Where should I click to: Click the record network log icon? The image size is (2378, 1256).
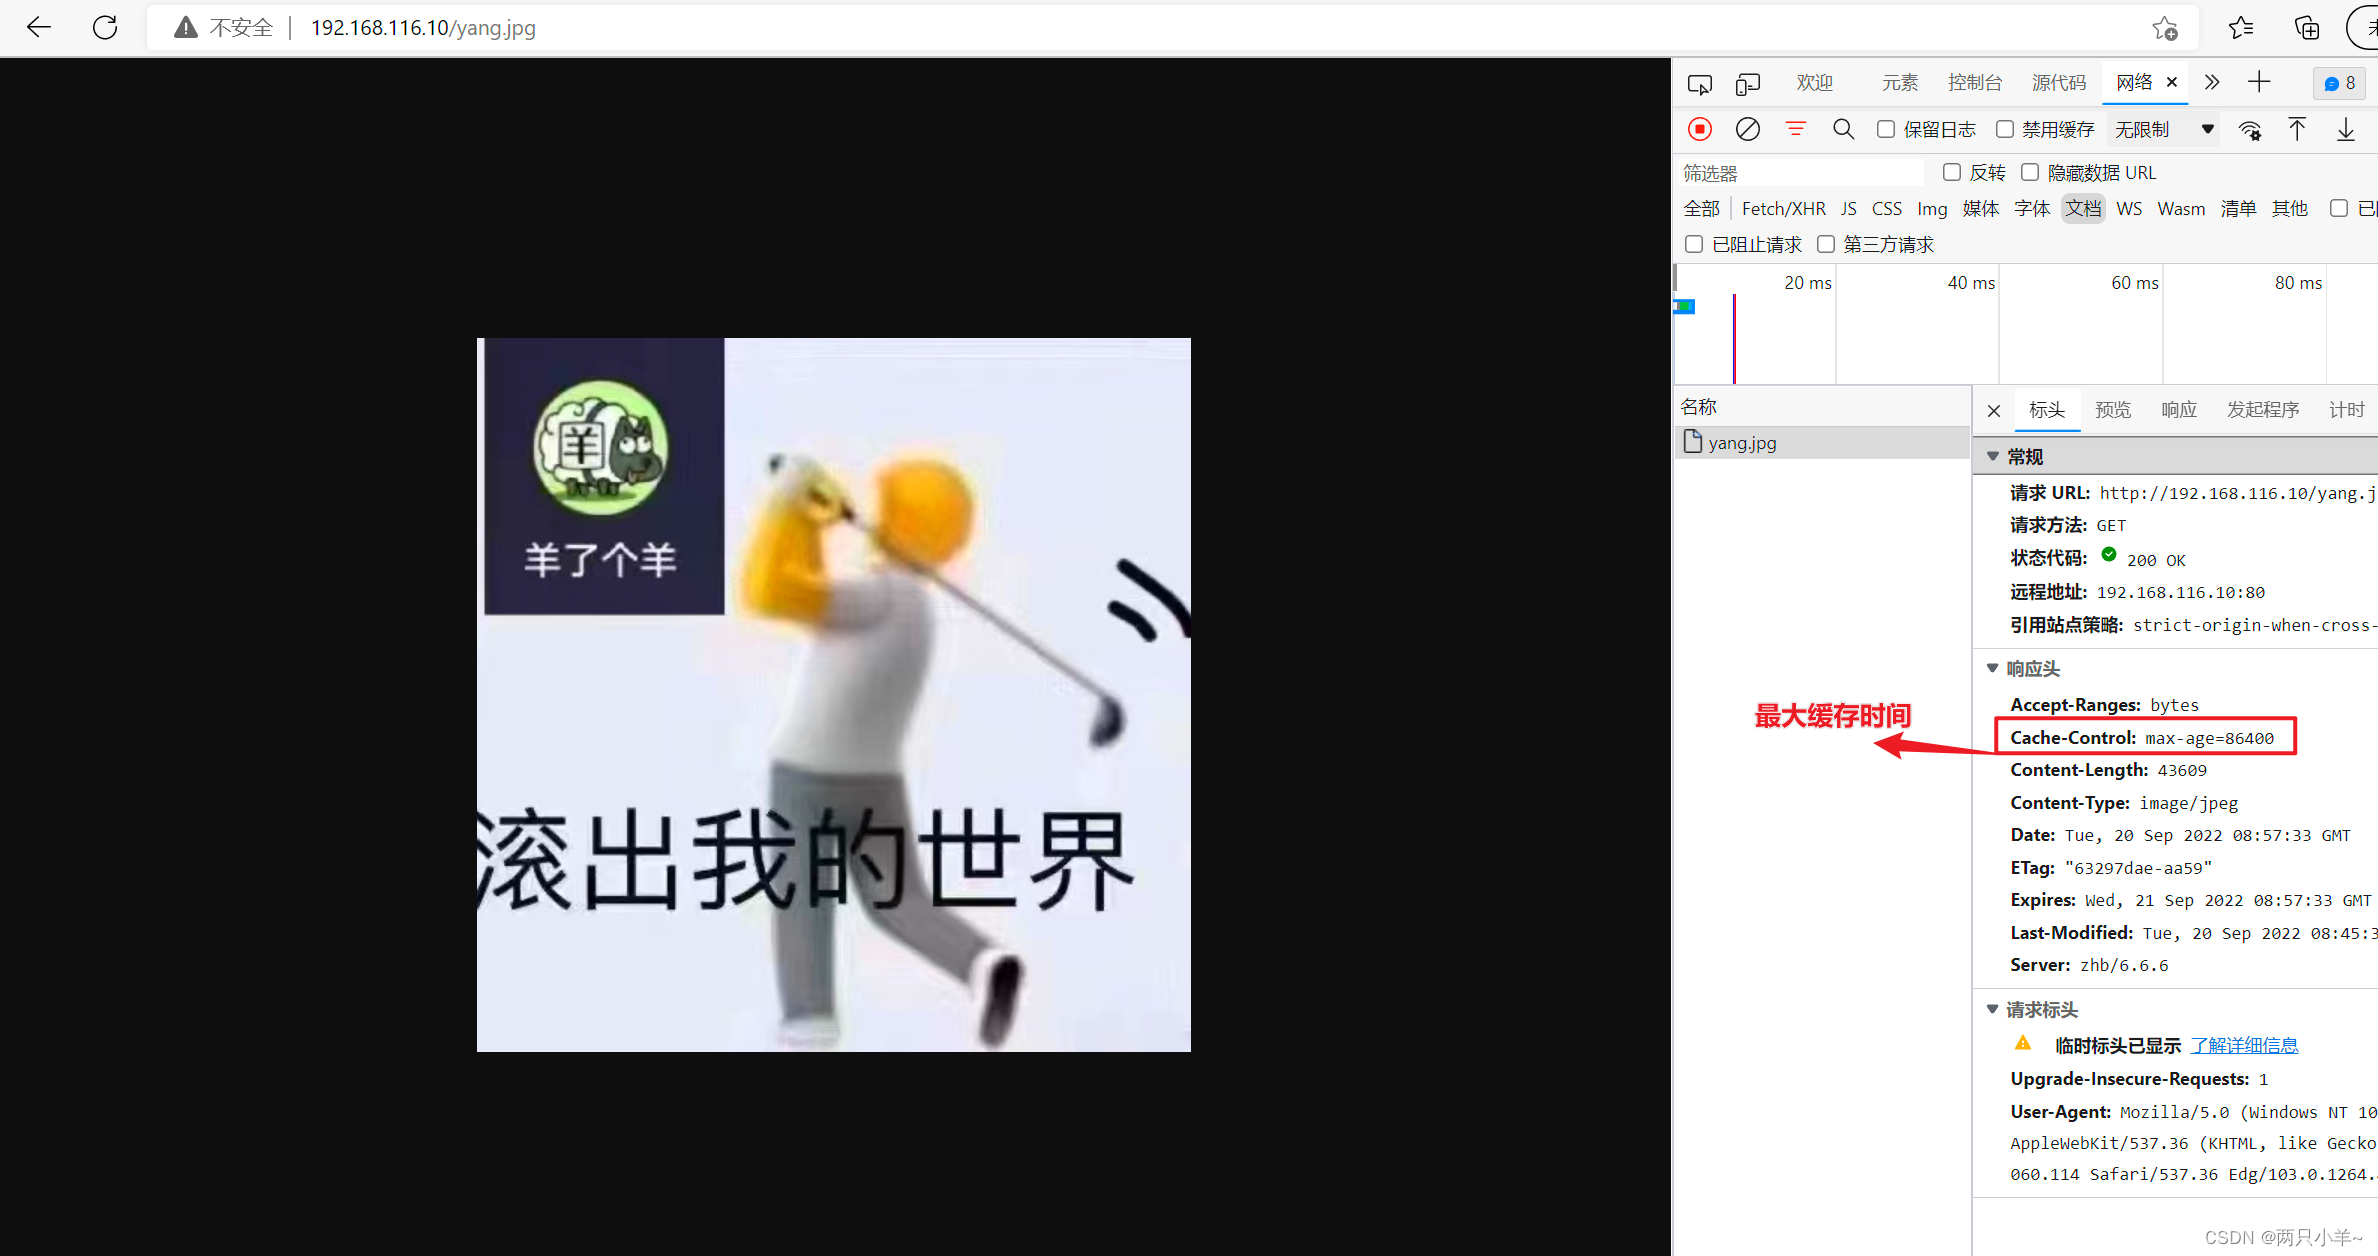[x=1700, y=129]
